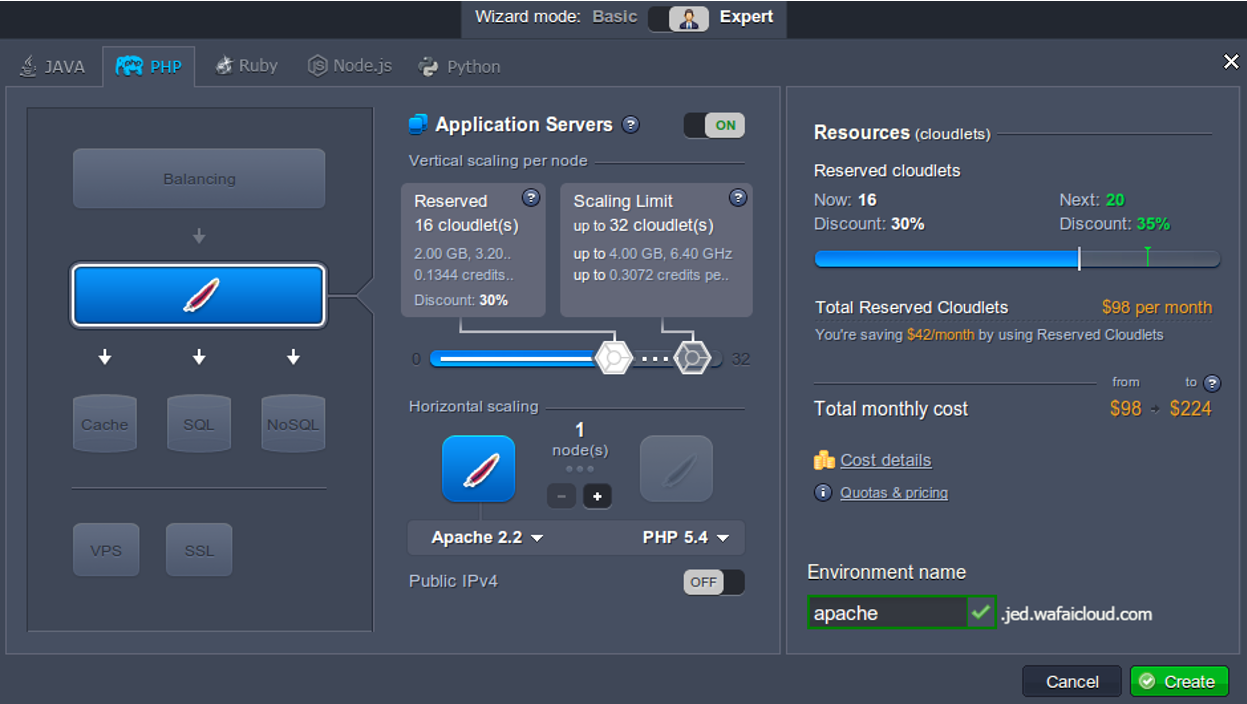Open the Ruby tab
The image size is (1247, 704).
(246, 66)
